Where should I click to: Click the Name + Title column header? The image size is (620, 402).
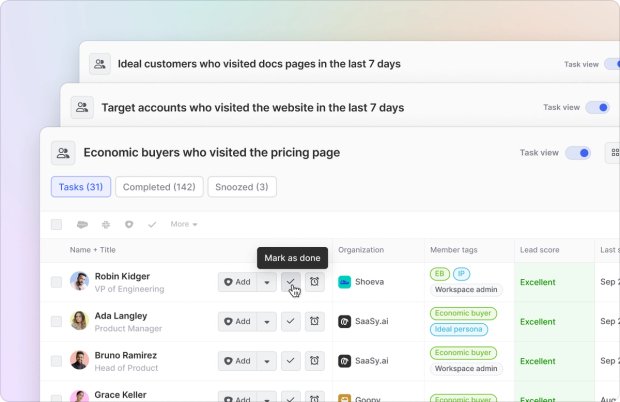(93, 250)
